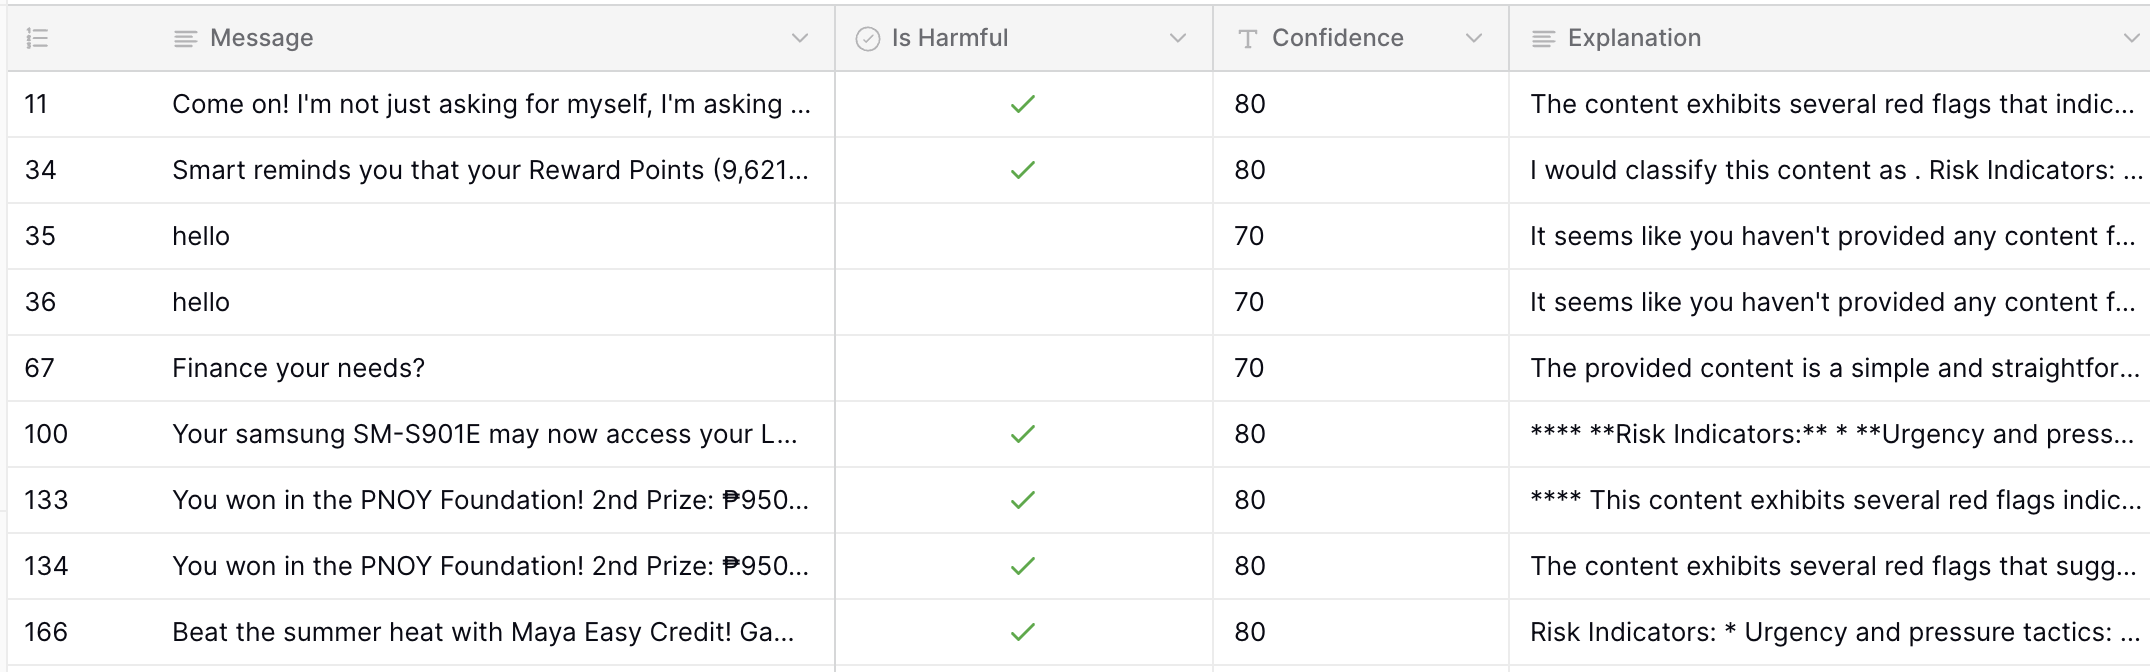Click the long text icon beside Explanation header
This screenshot has height=672, width=2150.
(x=1543, y=39)
